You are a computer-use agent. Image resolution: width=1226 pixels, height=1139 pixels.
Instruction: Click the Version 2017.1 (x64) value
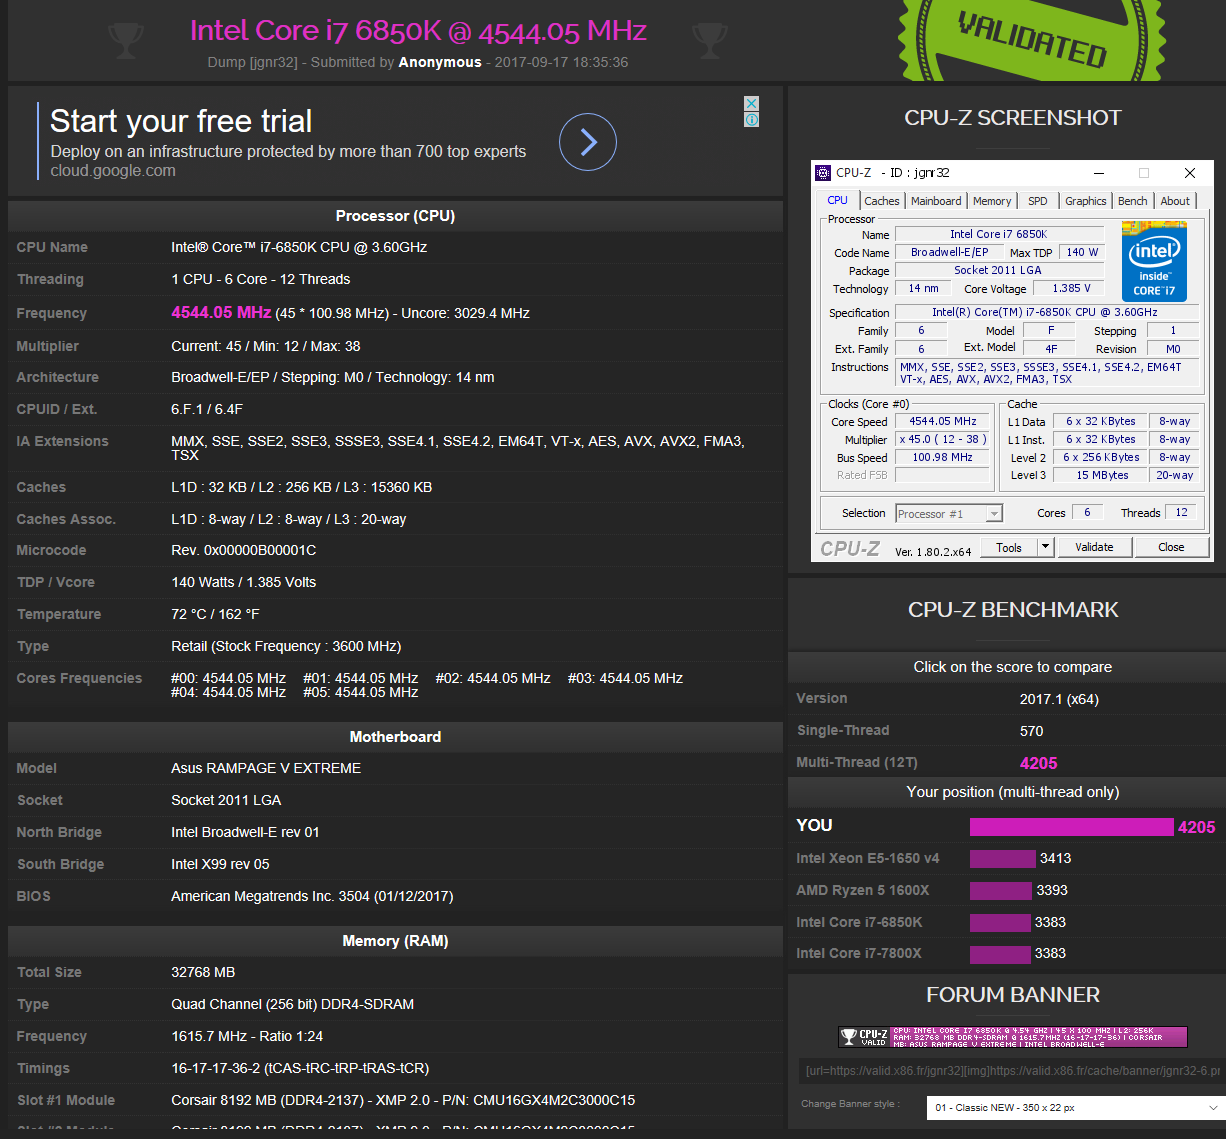1059,699
